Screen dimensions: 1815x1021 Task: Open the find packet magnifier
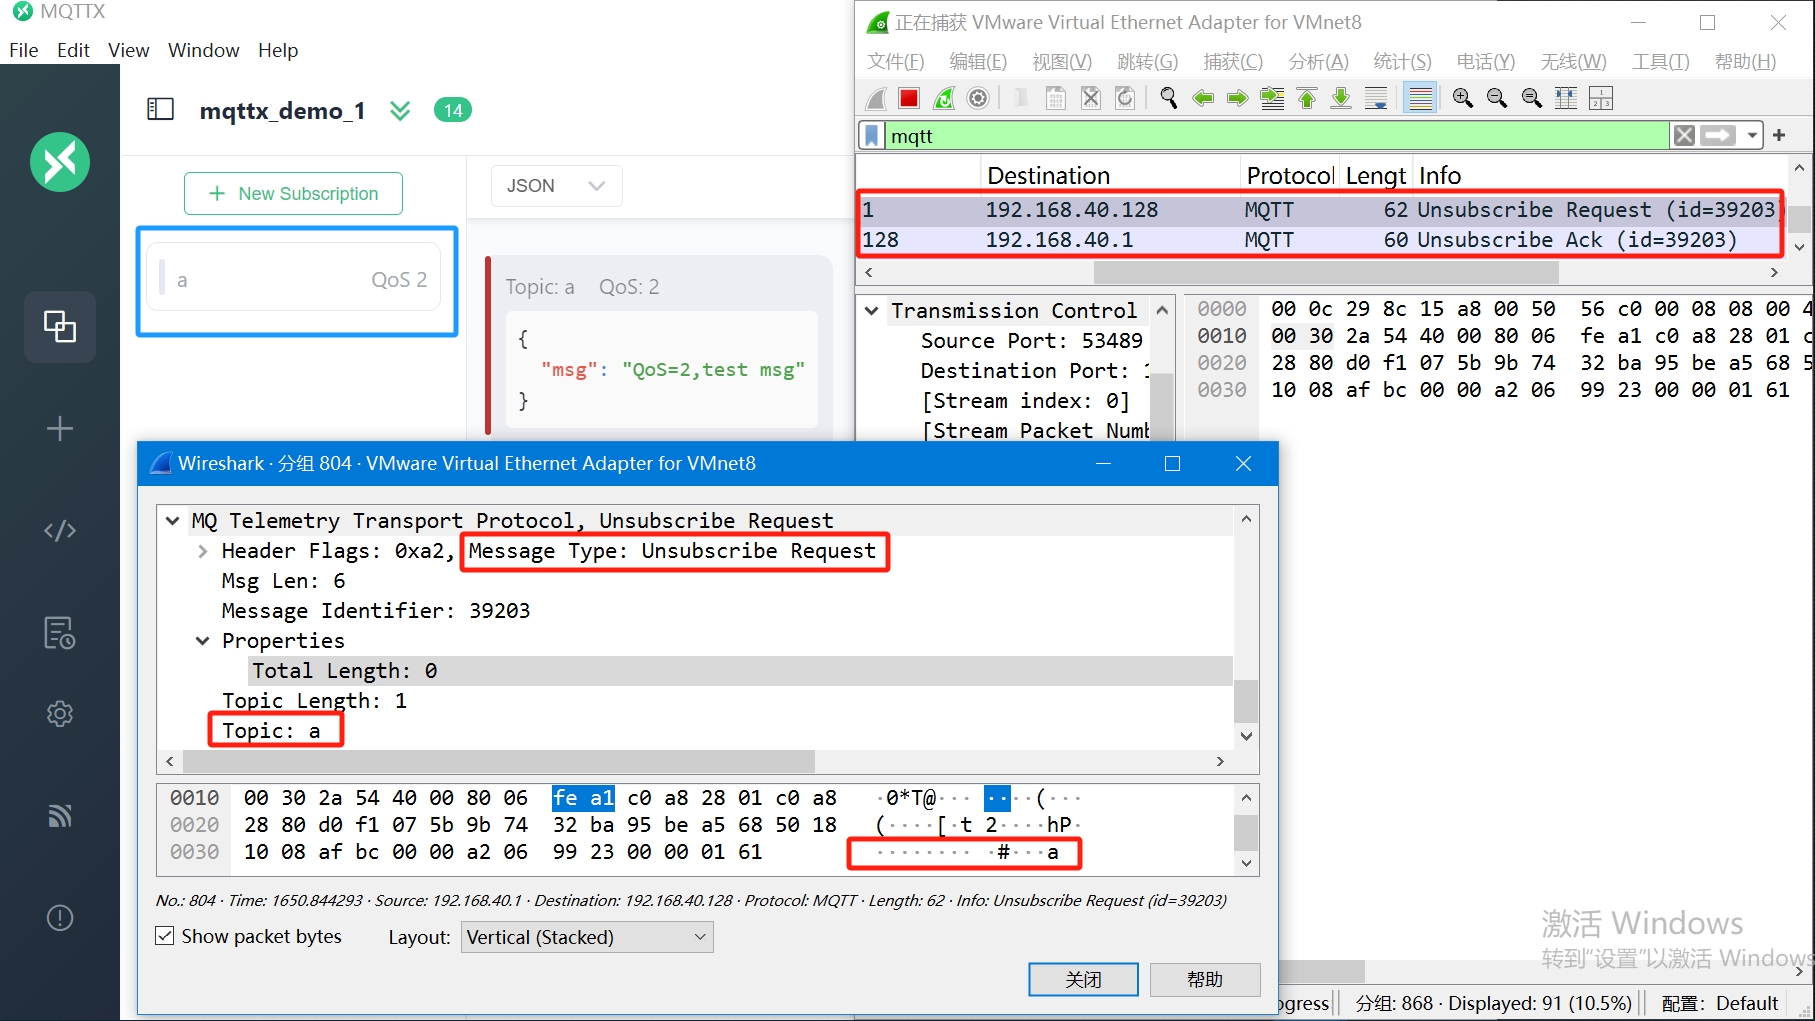pyautogui.click(x=1168, y=98)
